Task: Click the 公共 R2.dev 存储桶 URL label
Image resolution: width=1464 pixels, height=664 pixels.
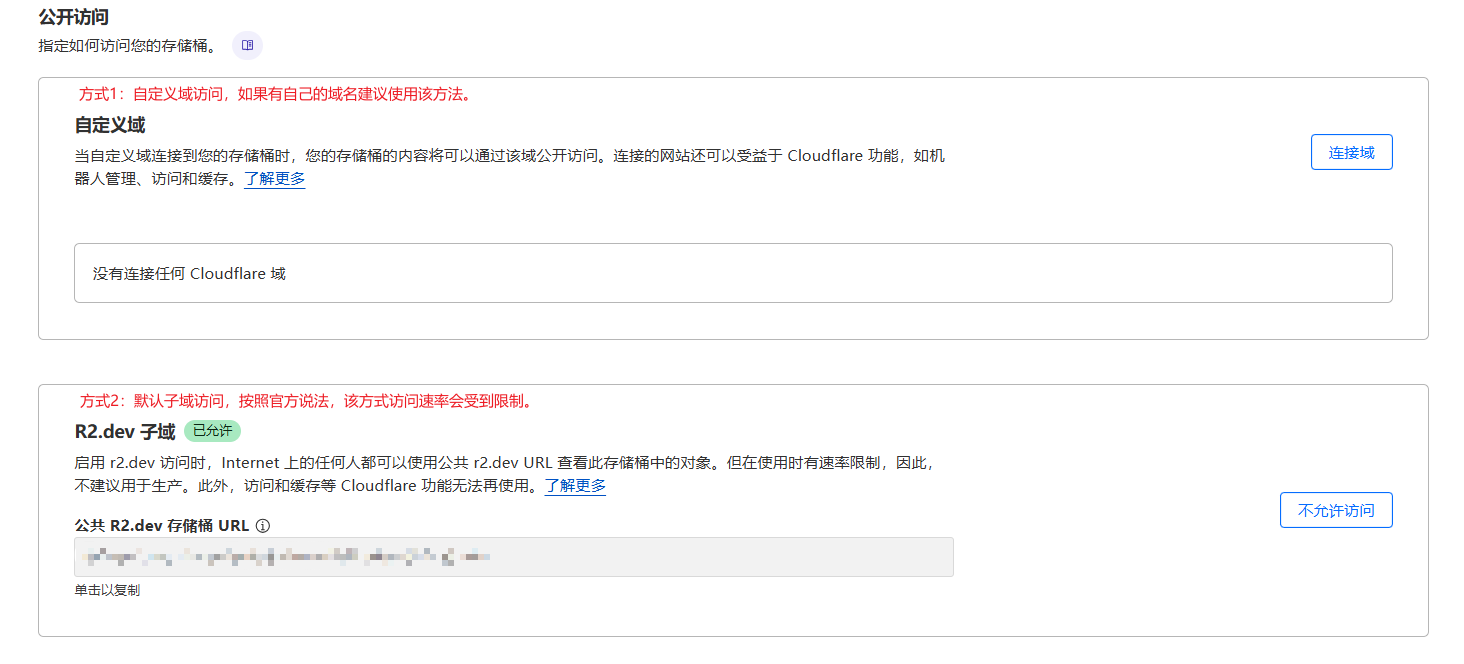Action: 162,525
